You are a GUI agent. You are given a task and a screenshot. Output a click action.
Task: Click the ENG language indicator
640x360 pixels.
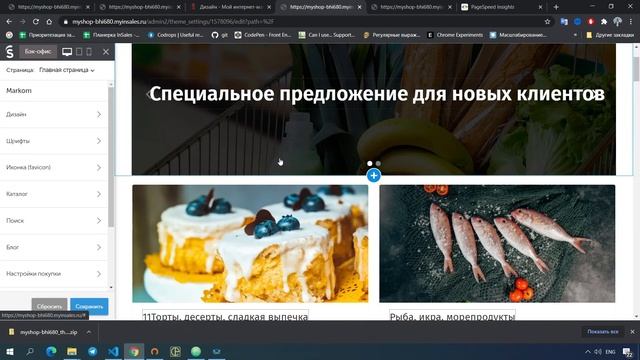pyautogui.click(x=610, y=352)
